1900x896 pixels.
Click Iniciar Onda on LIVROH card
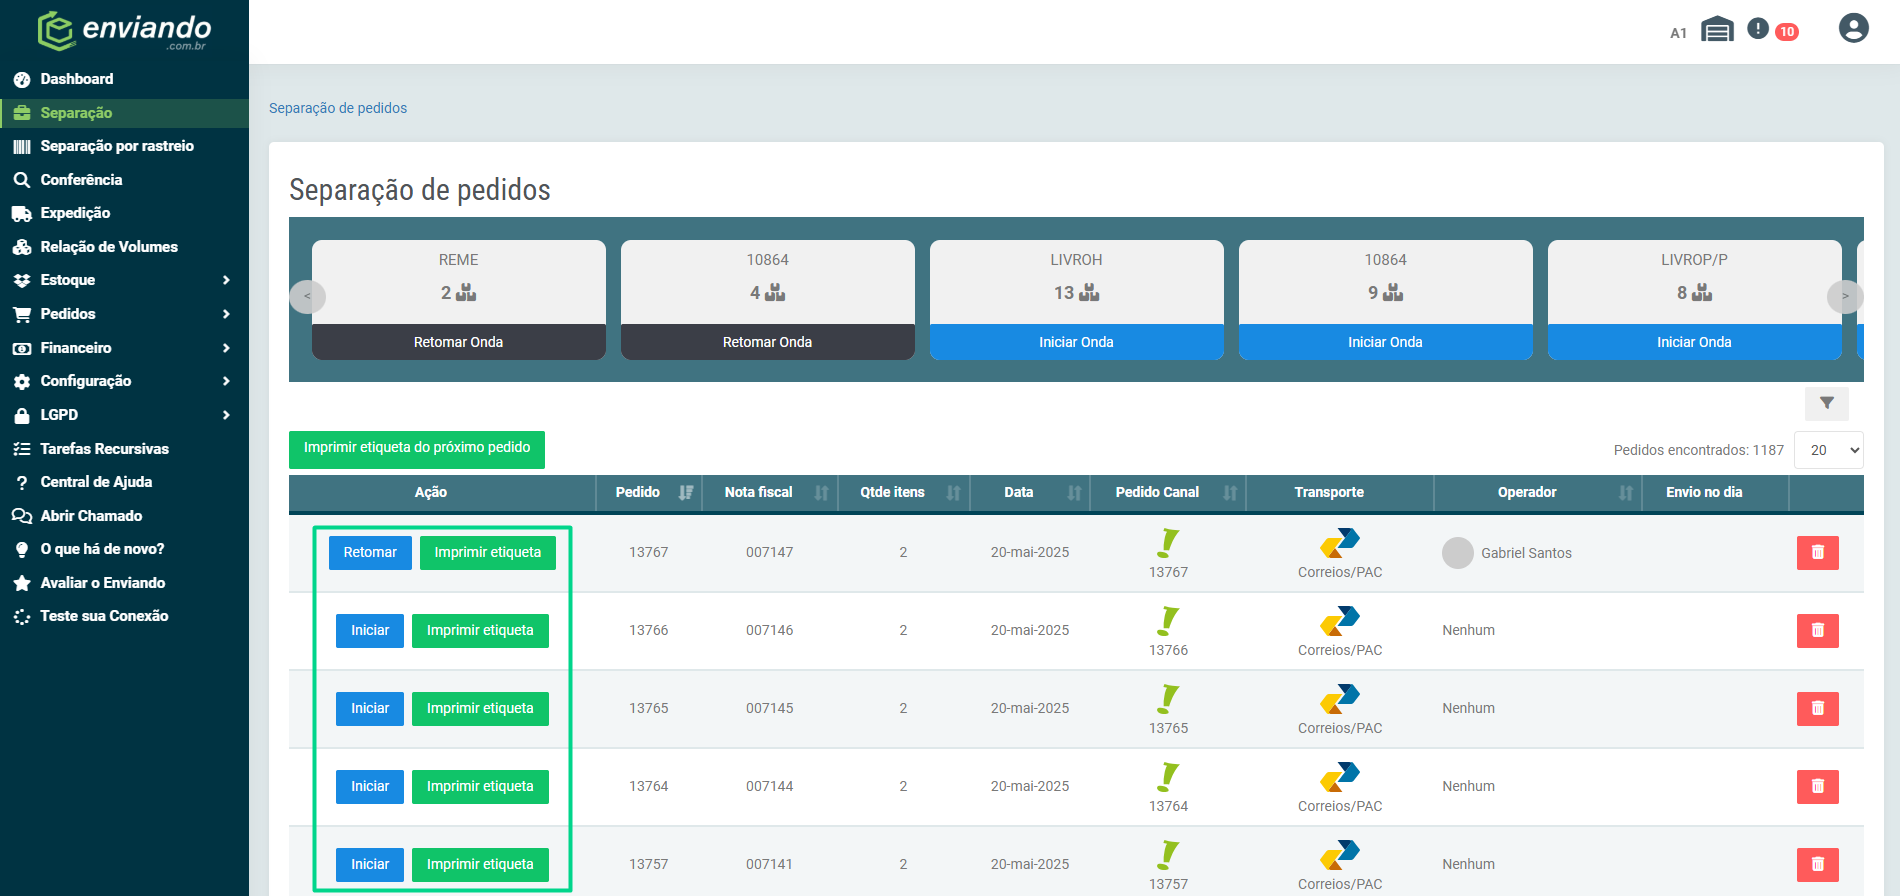[x=1076, y=342]
